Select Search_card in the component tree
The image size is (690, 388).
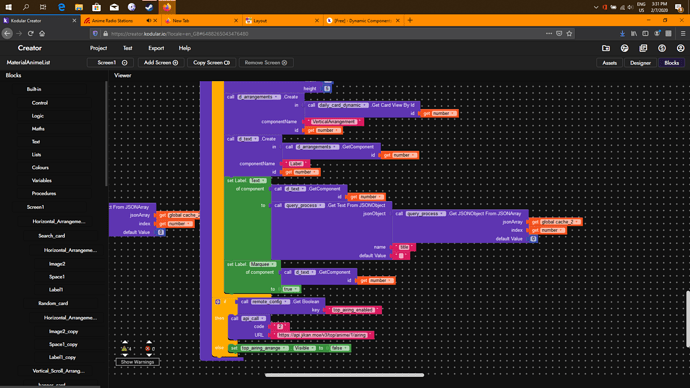51,236
